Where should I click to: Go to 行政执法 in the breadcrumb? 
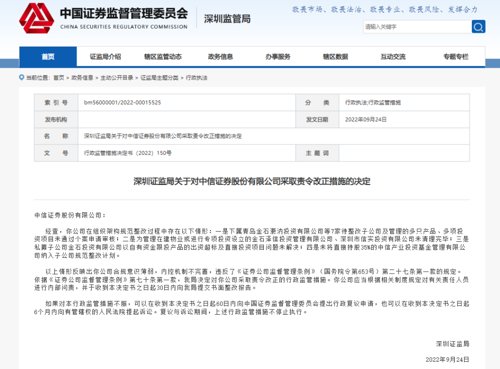pos(196,78)
